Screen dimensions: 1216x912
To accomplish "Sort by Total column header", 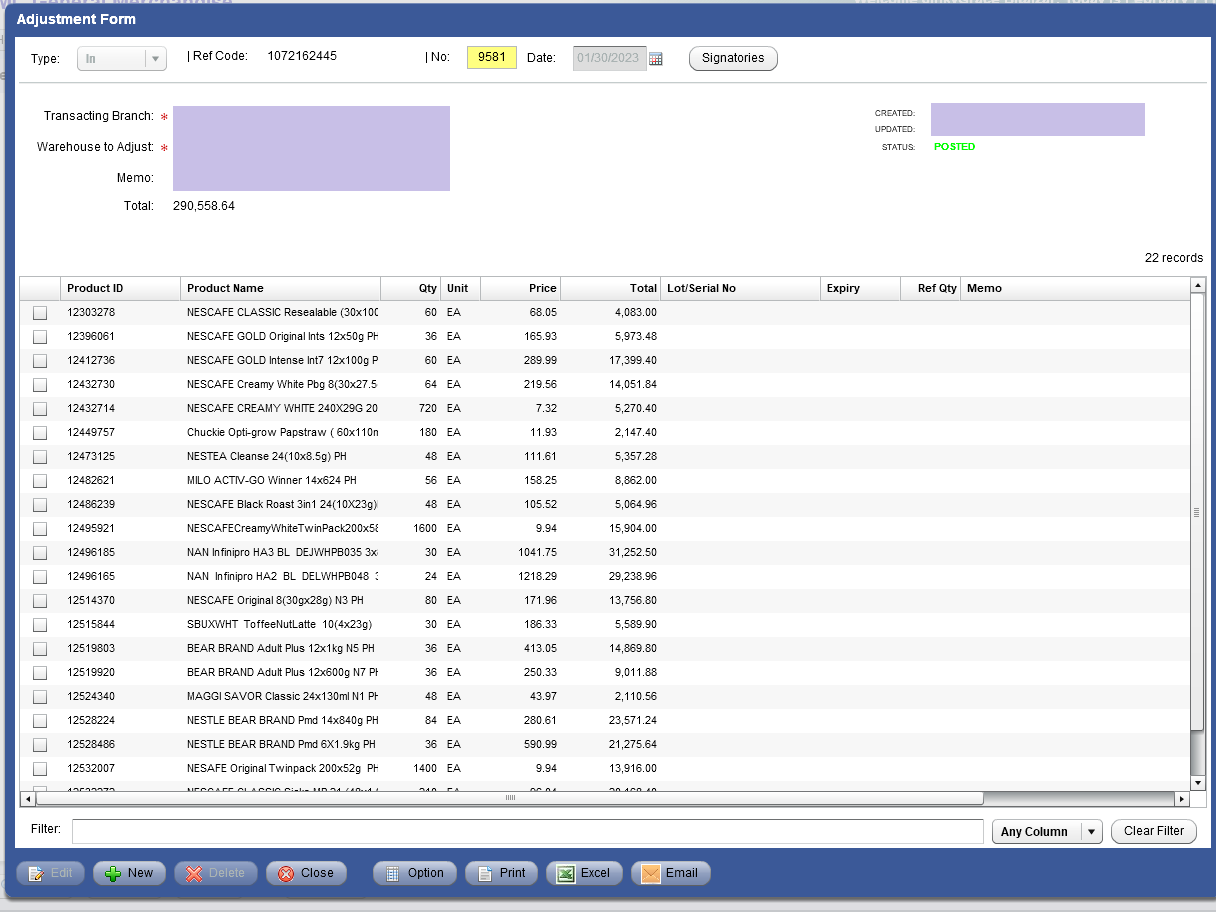I will (610, 288).
